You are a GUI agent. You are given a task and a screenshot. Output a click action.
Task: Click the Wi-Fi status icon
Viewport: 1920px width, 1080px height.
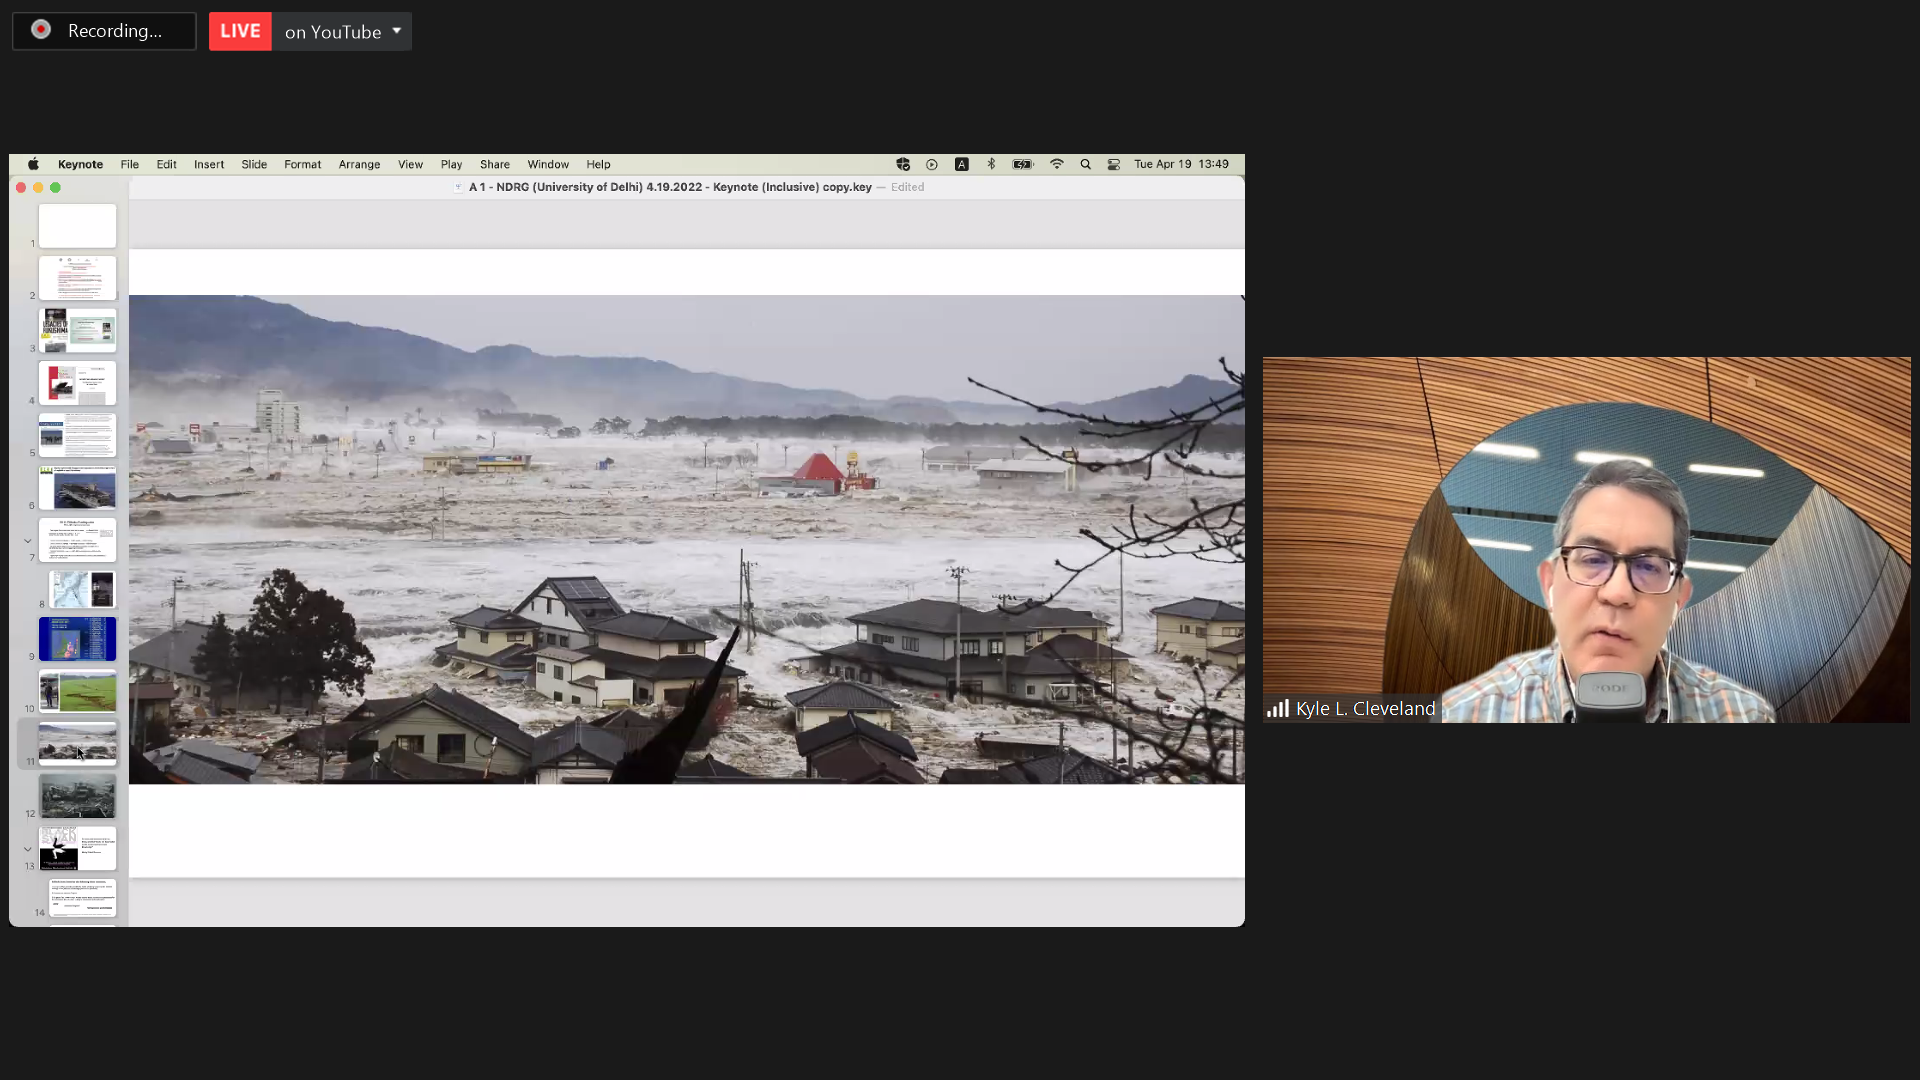[1056, 164]
